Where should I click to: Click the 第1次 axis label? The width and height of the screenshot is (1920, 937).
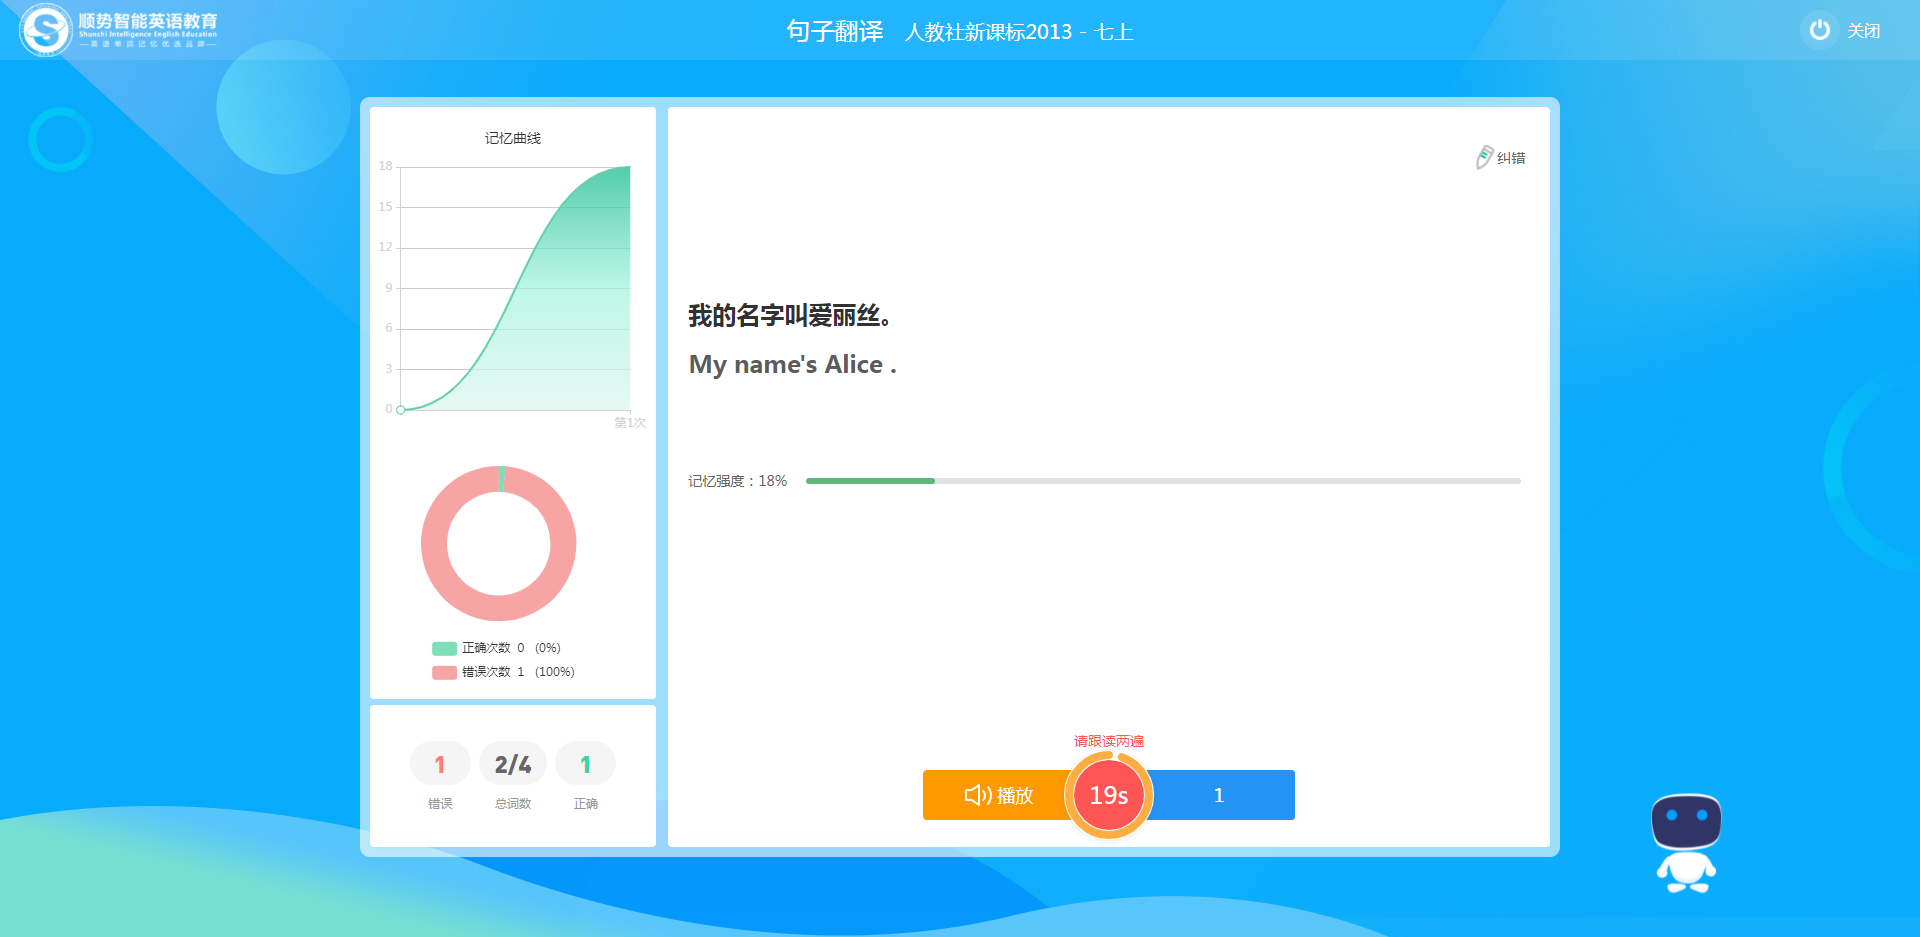(x=630, y=423)
